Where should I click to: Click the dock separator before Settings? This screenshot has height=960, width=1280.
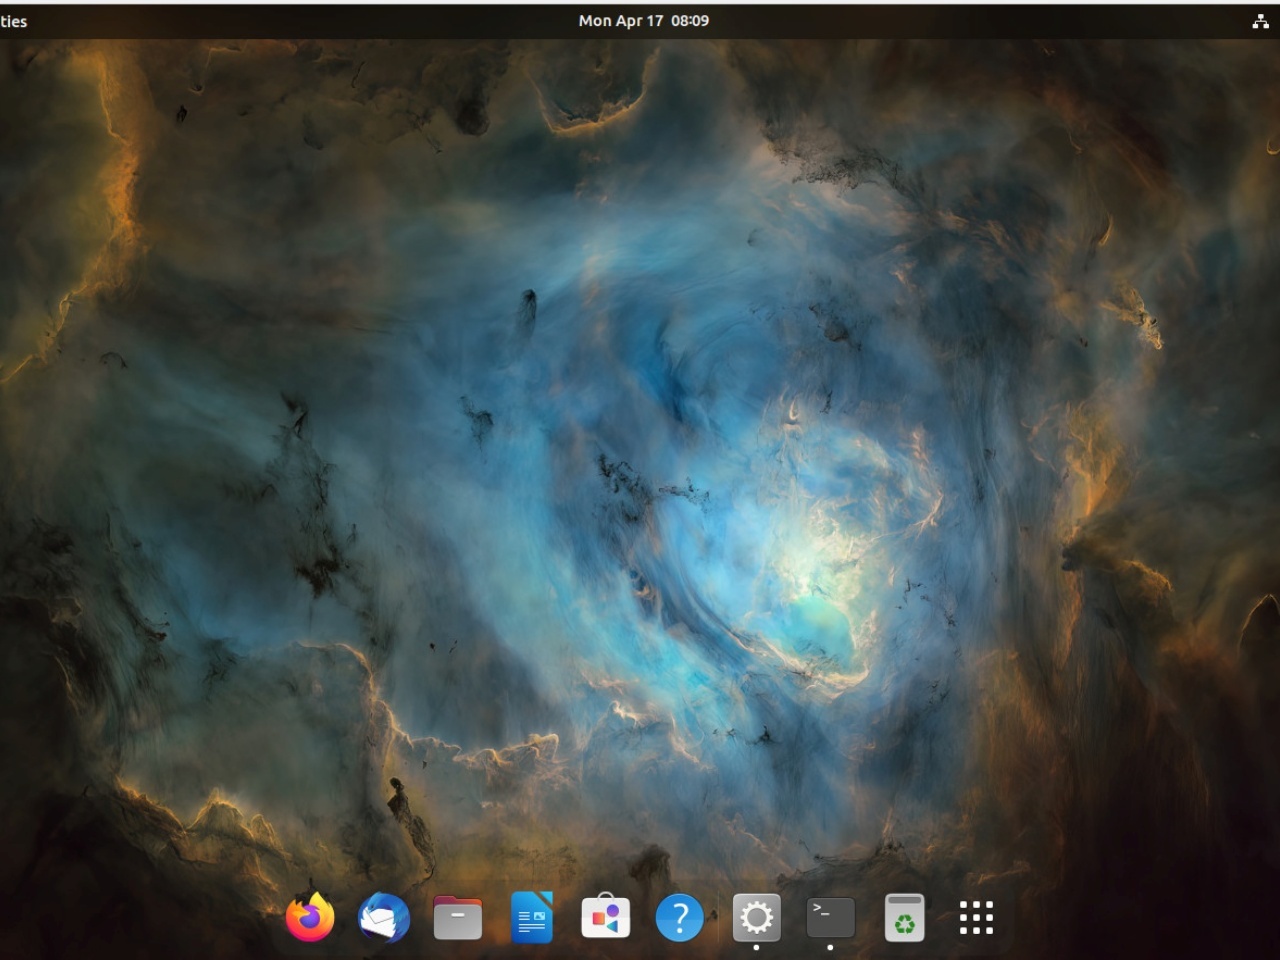coord(718,917)
